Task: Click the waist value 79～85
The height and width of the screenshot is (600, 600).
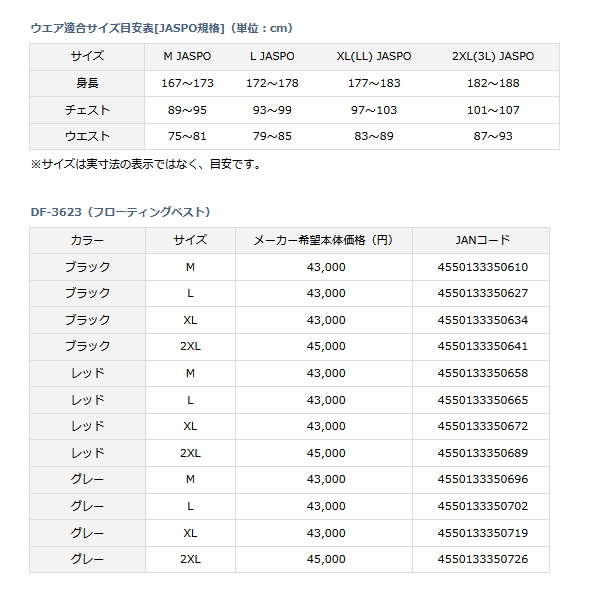Action: 272,136
